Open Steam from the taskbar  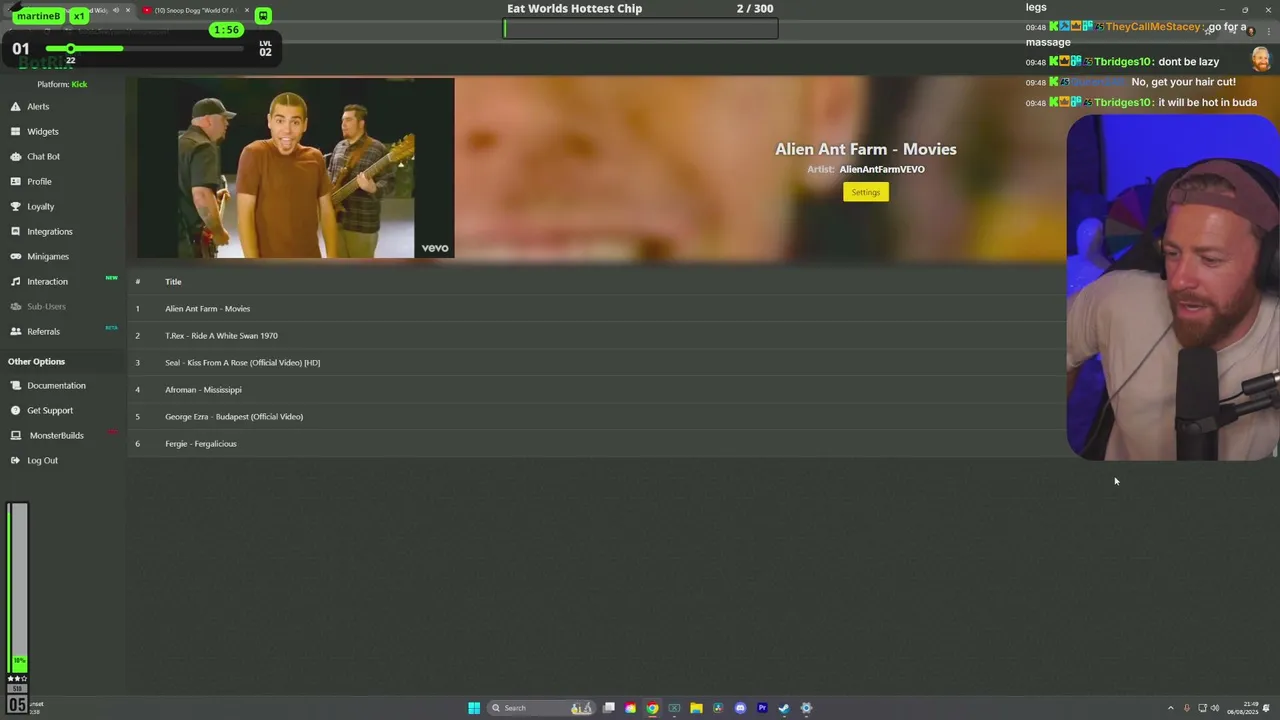tap(784, 708)
